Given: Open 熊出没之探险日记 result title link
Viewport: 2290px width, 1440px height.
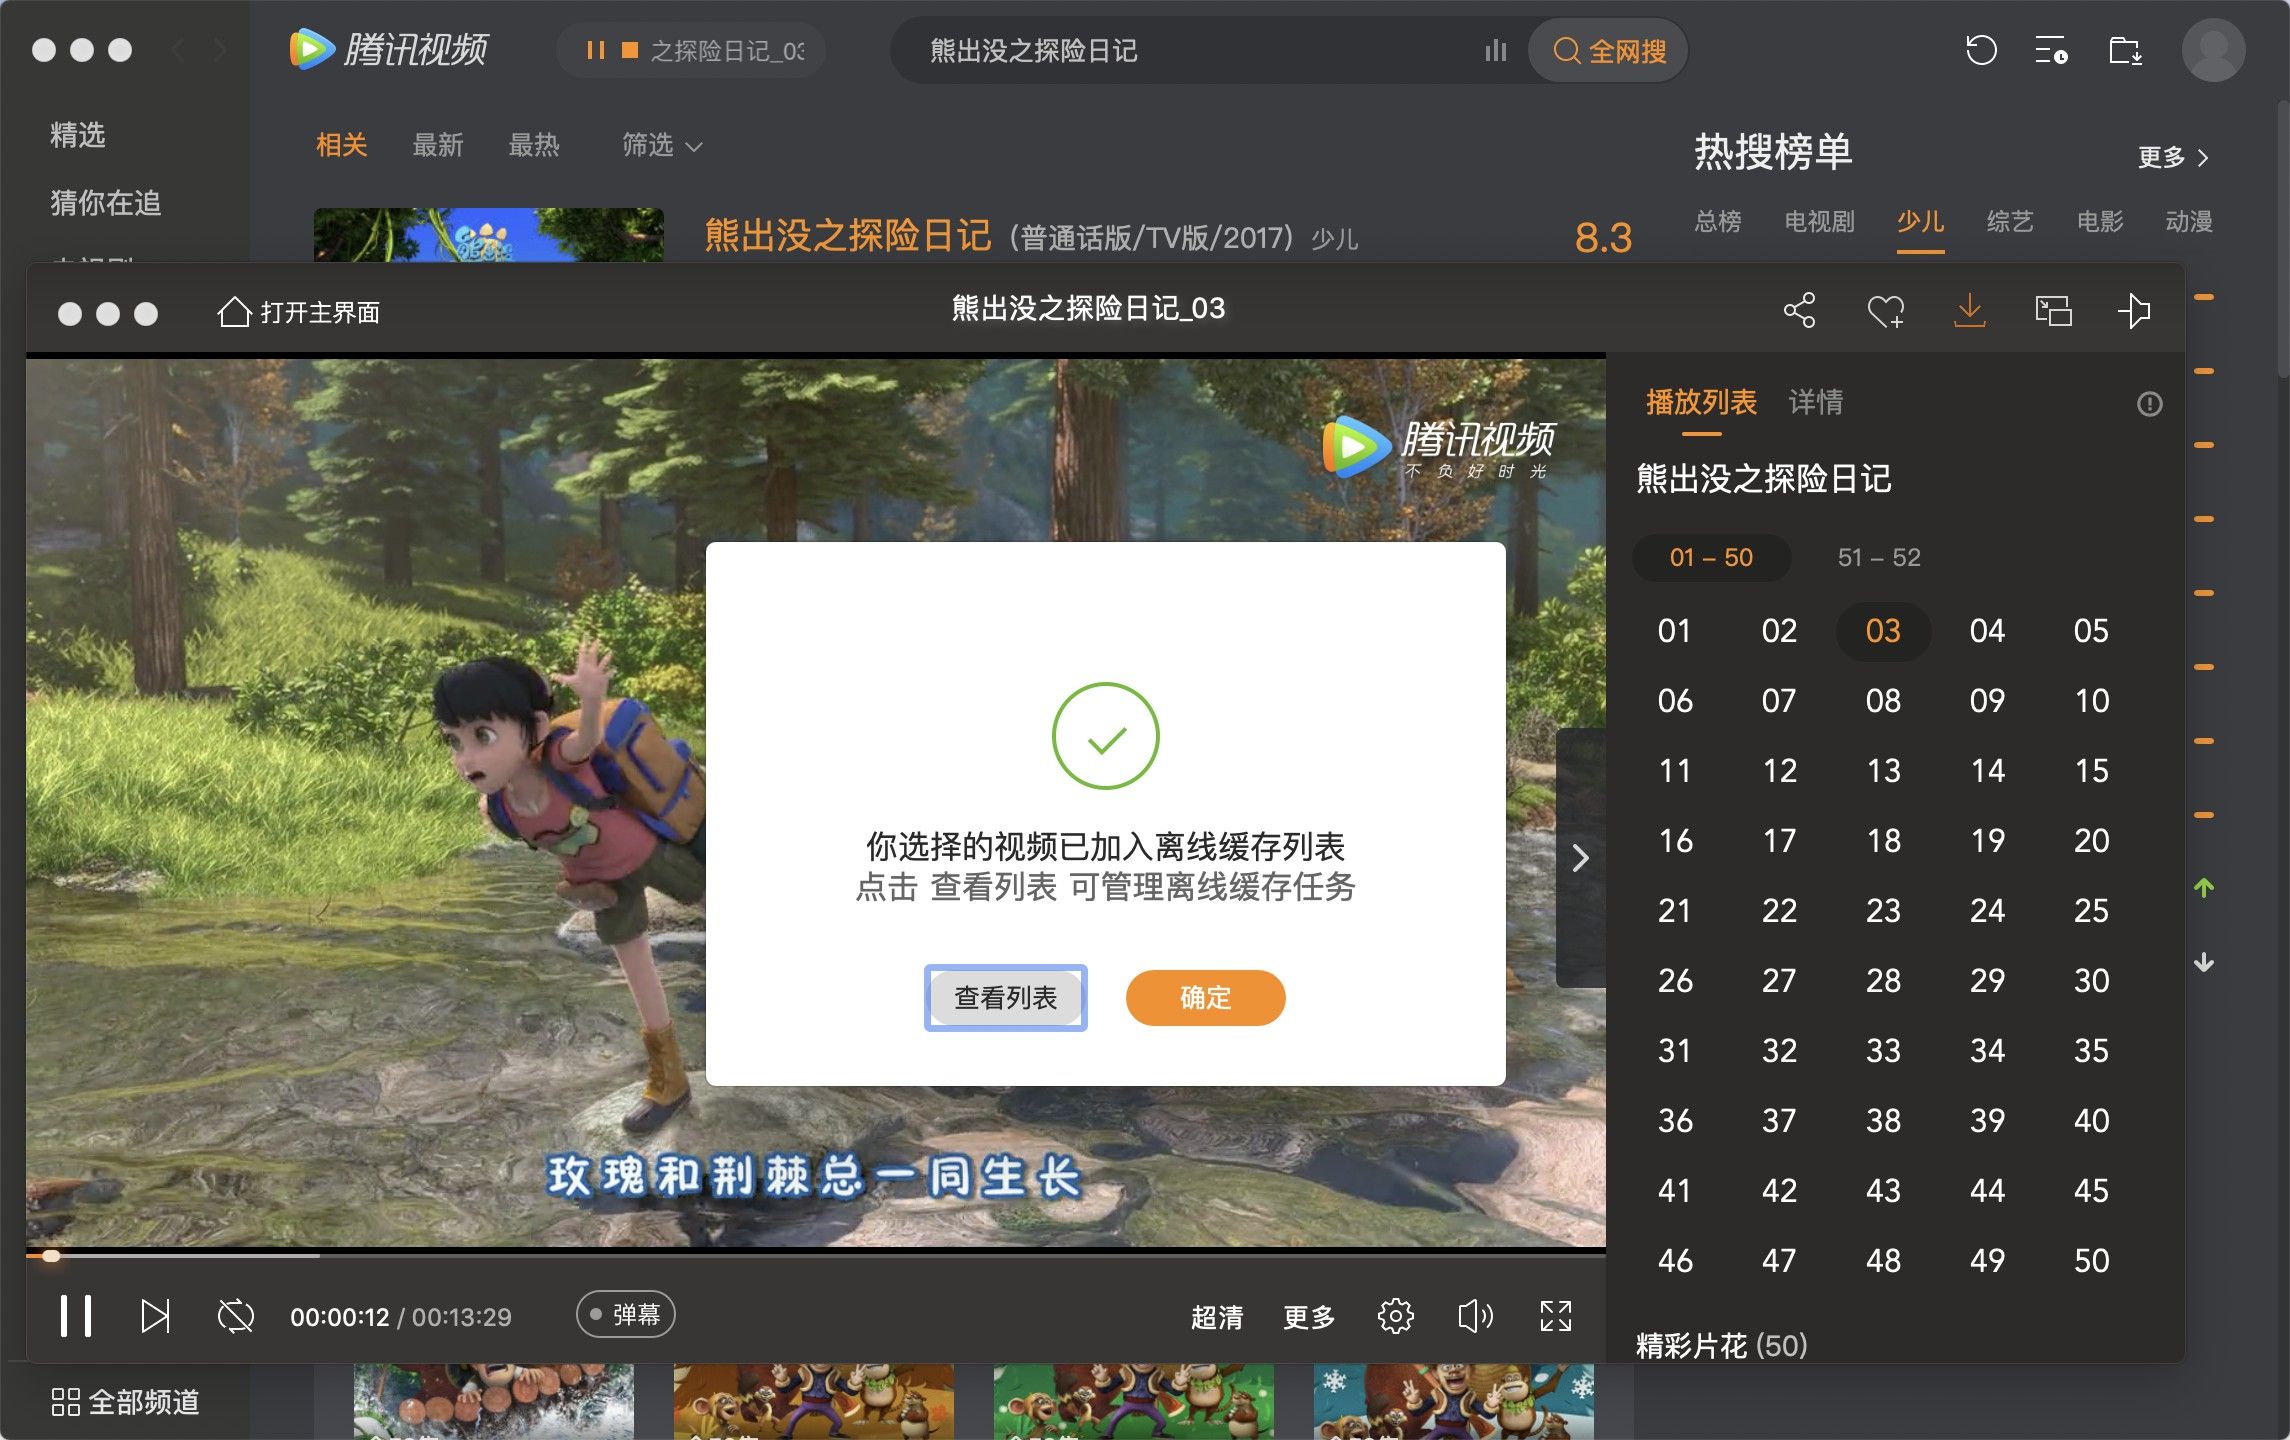Looking at the screenshot, I should pyautogui.click(x=848, y=236).
